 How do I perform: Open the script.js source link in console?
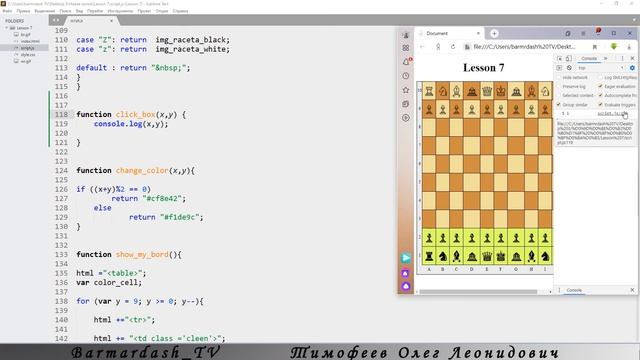(611, 113)
